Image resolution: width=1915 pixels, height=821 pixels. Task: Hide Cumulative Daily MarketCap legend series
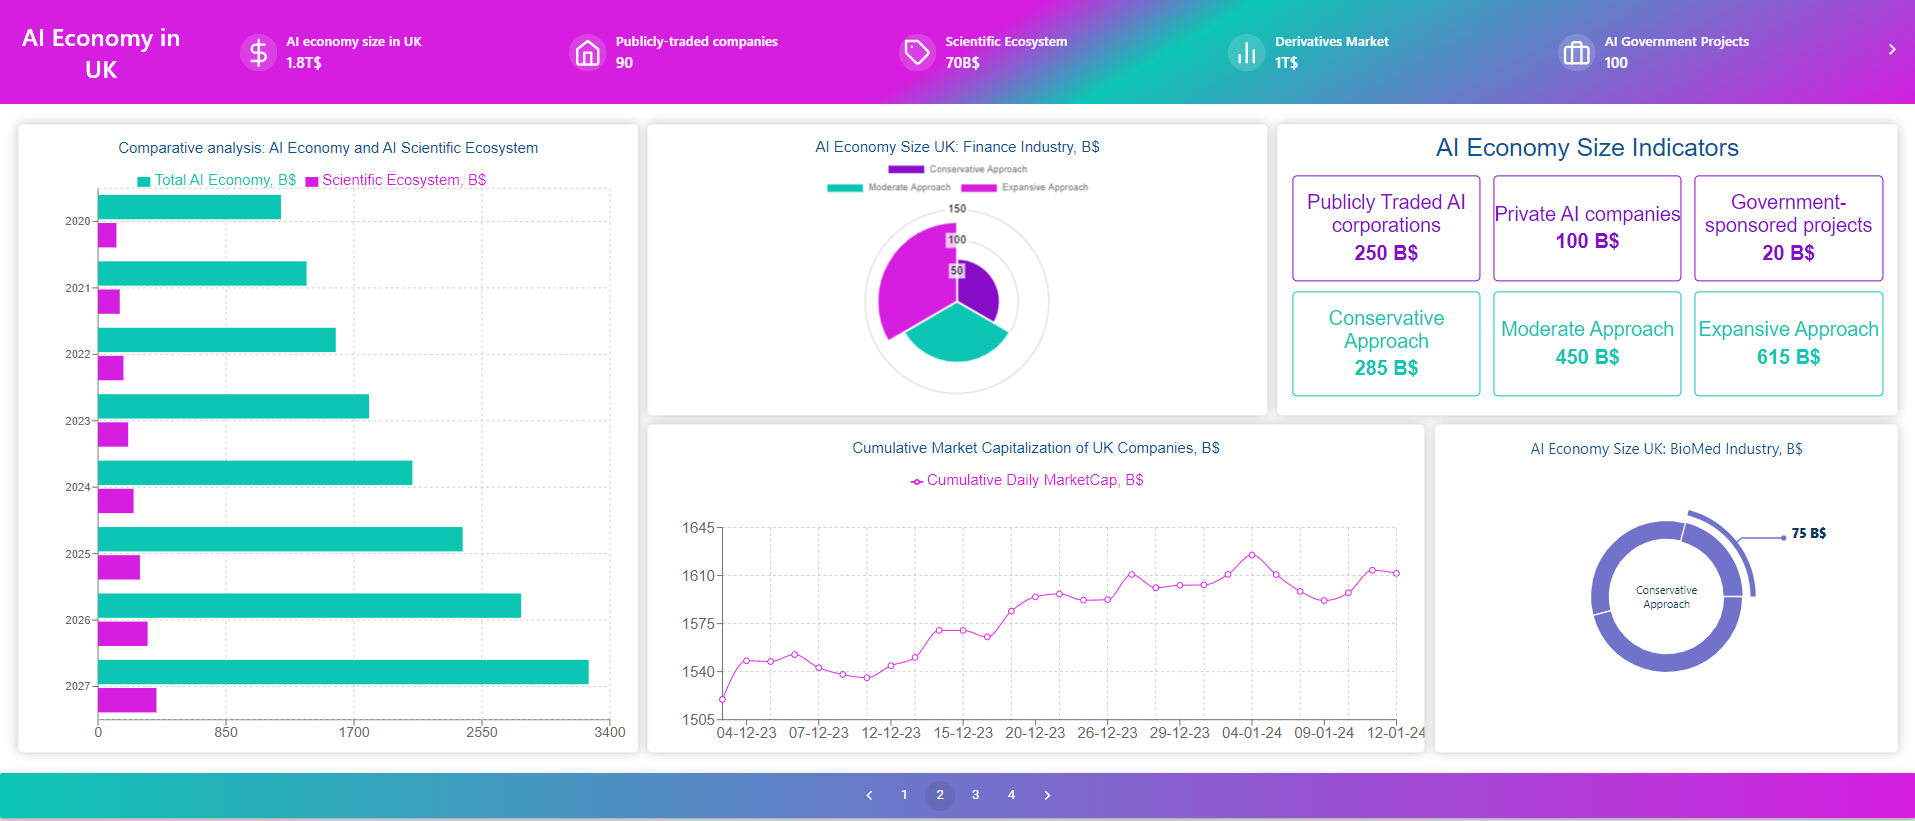point(1027,480)
